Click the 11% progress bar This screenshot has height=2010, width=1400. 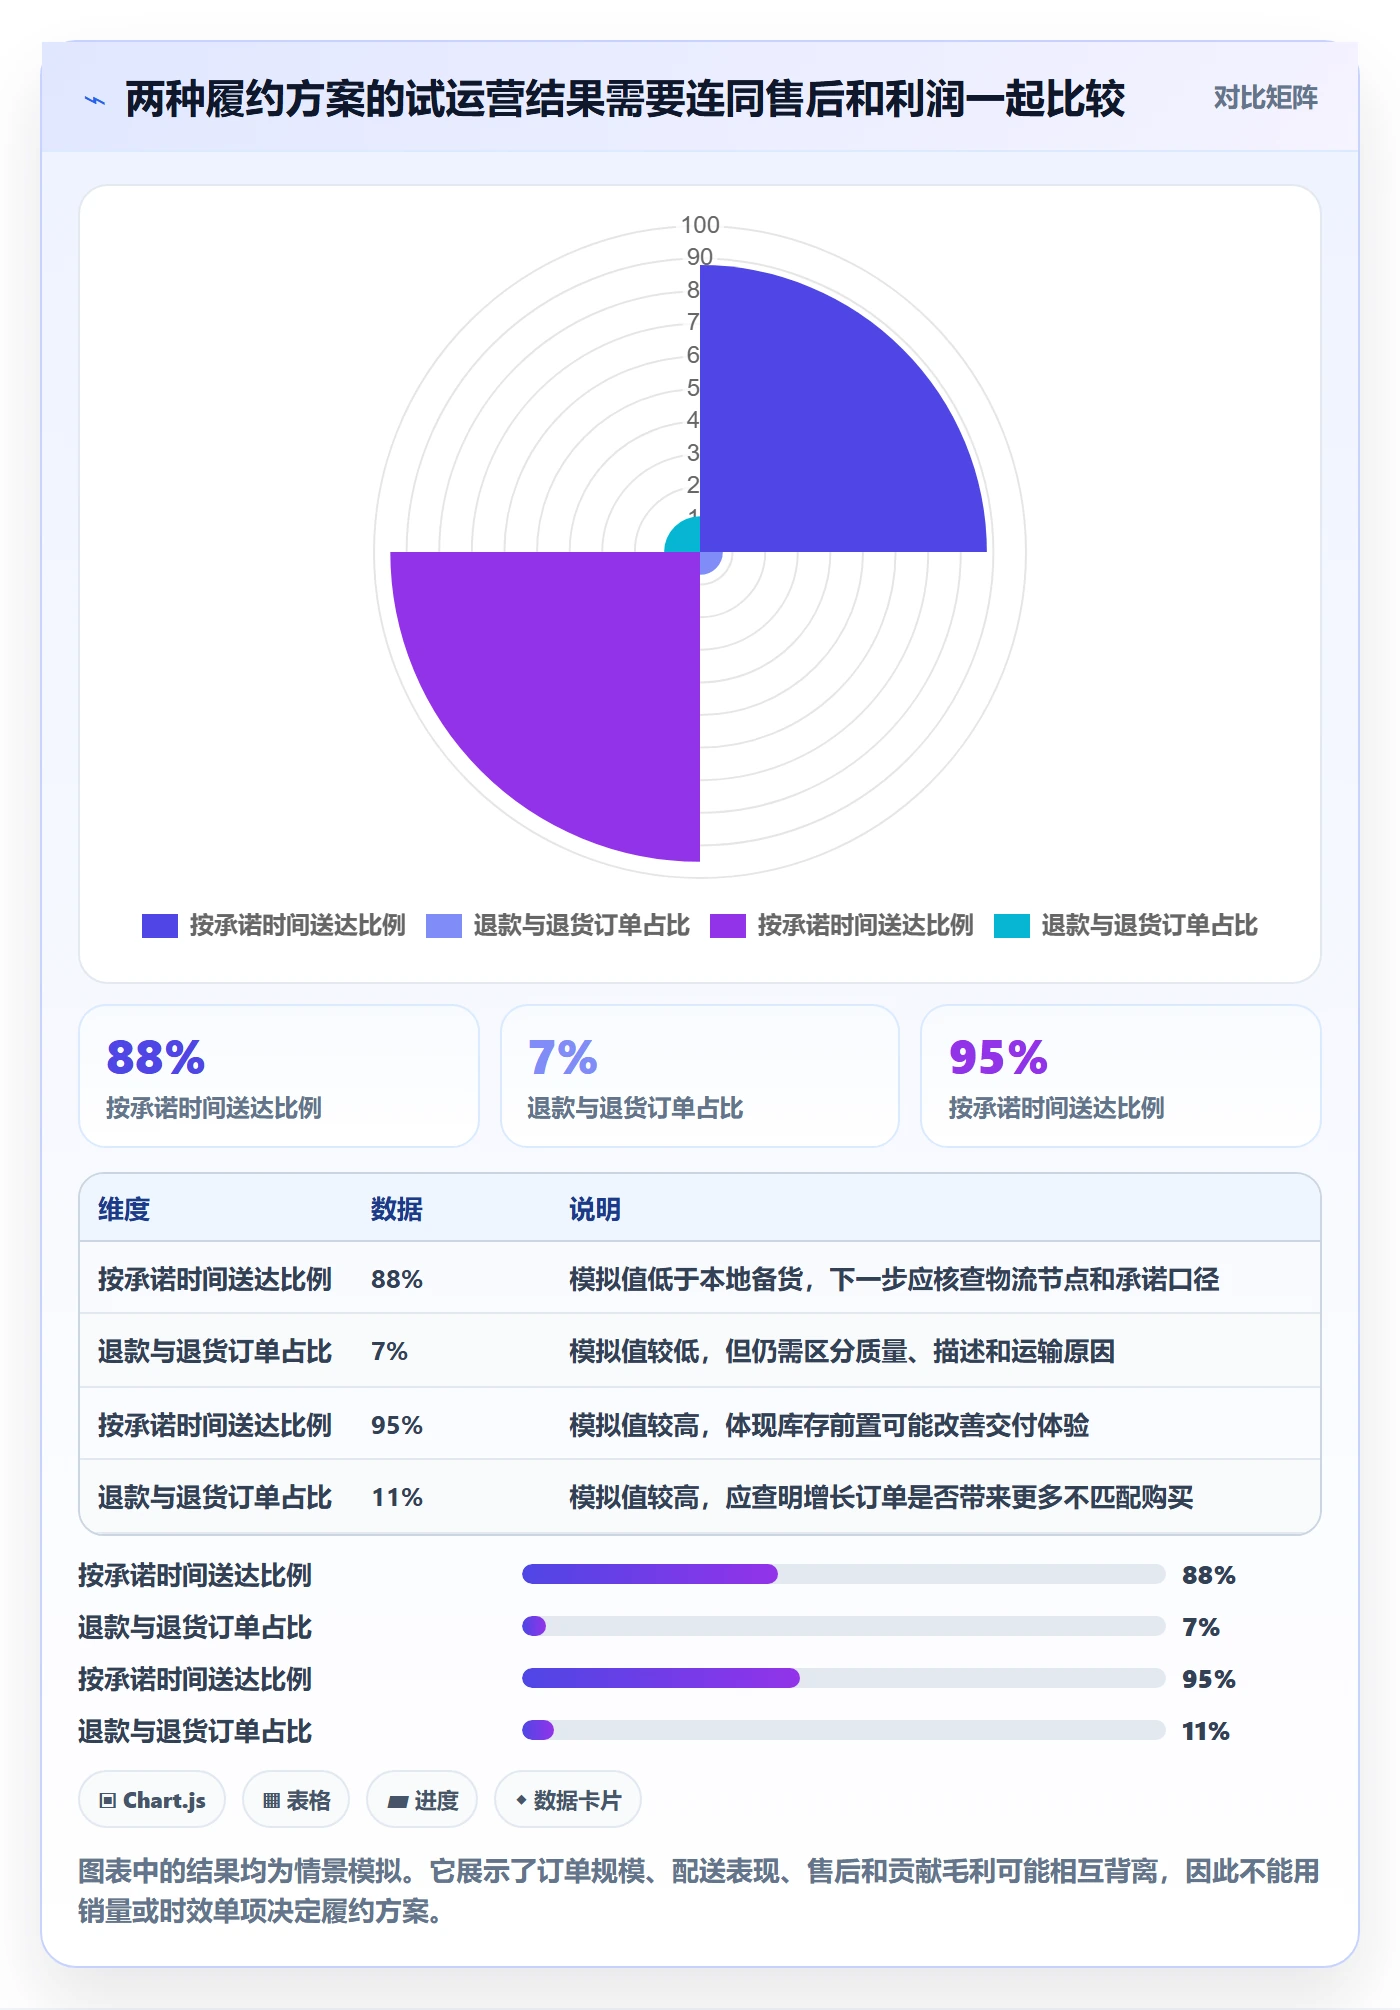(844, 1730)
